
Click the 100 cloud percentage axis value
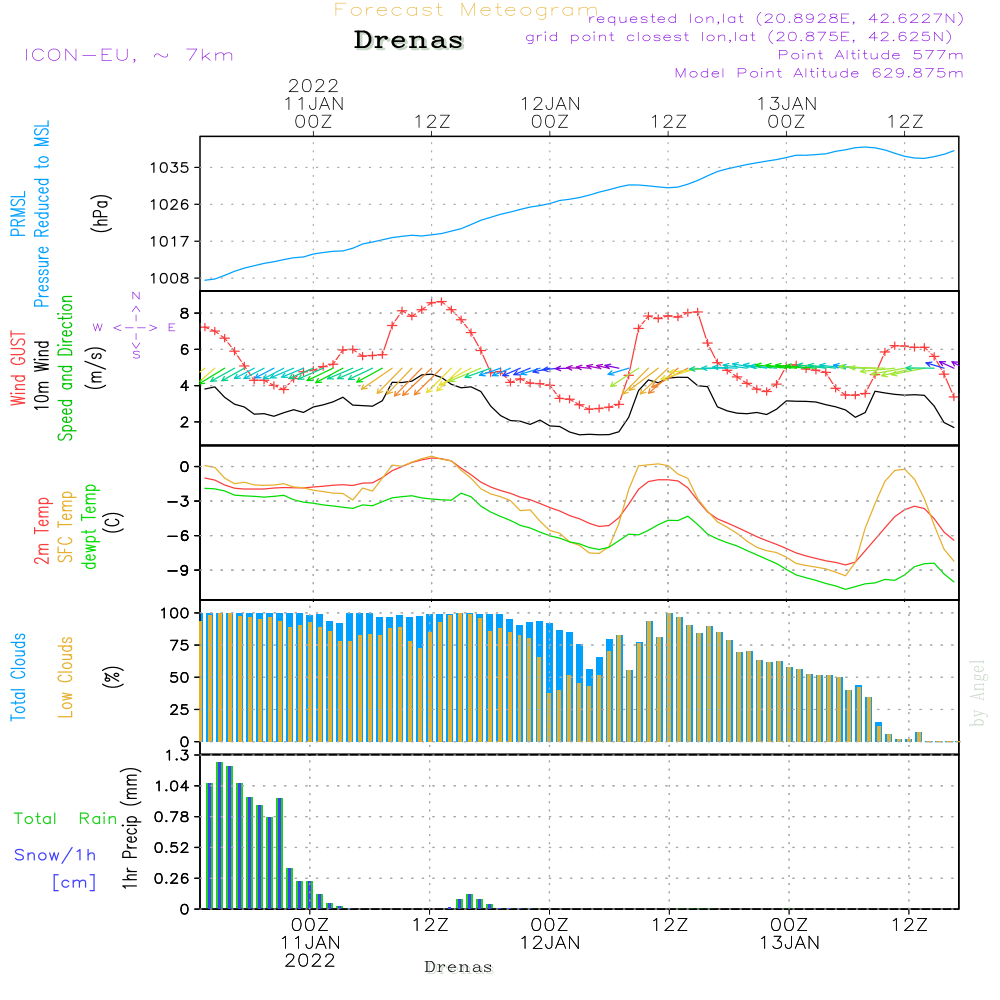pyautogui.click(x=174, y=613)
